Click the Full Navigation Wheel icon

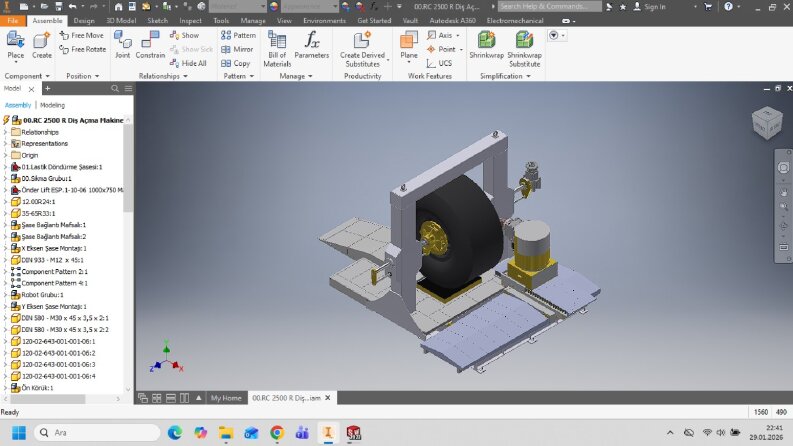pos(783,167)
